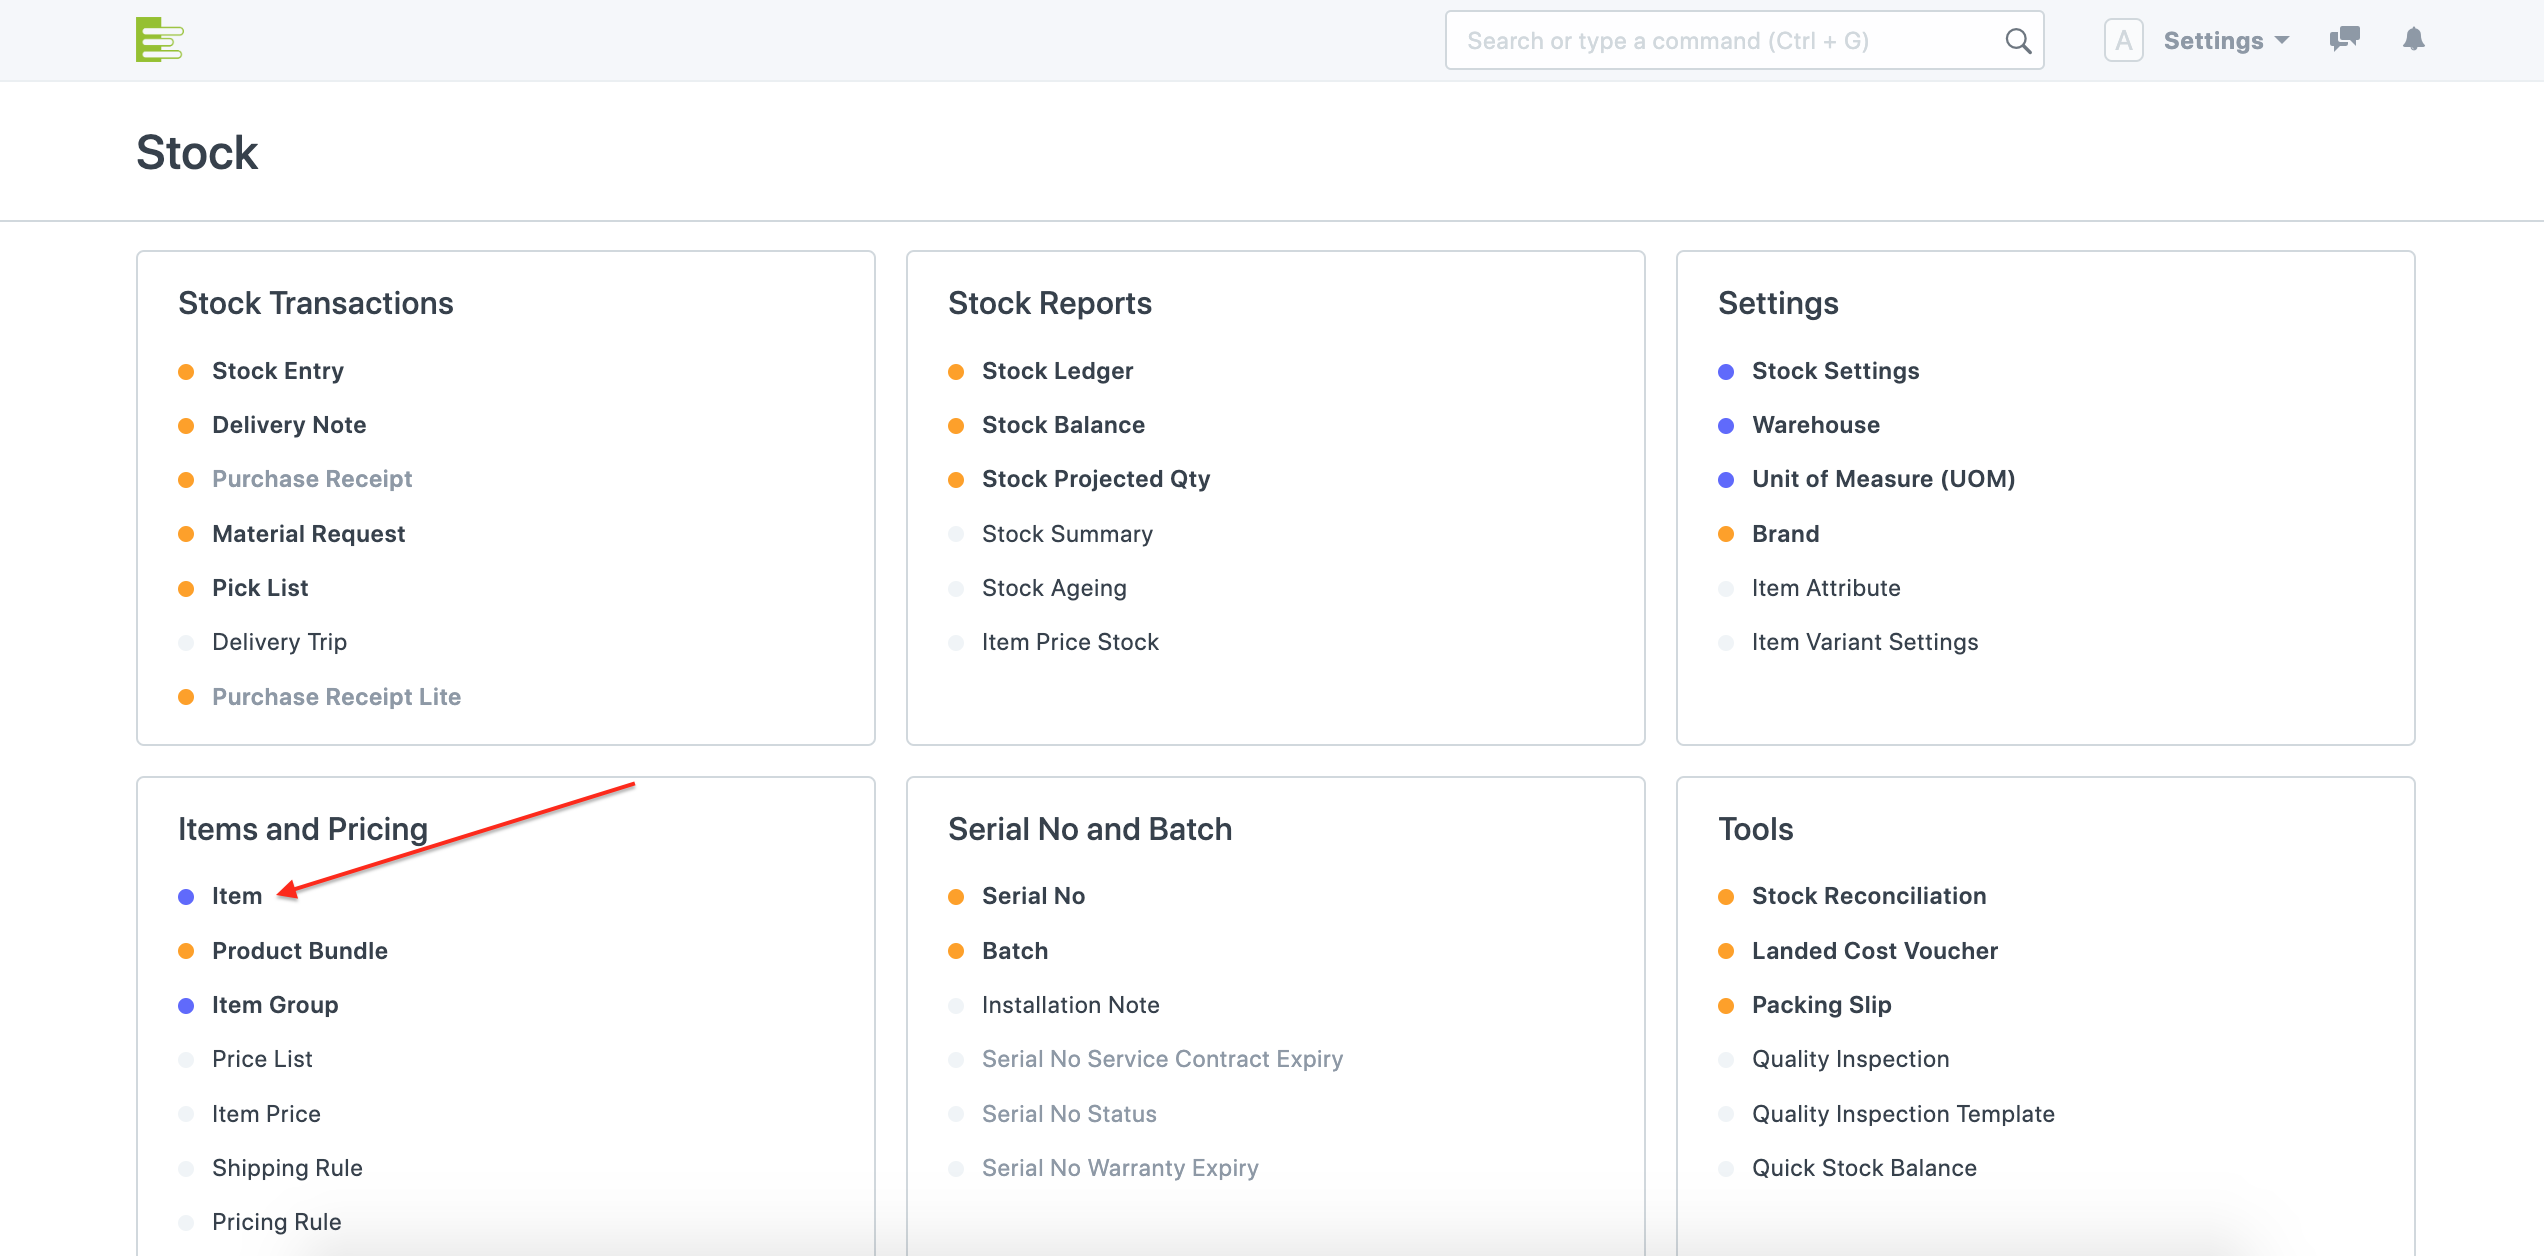Open Packing Slip link
The height and width of the screenshot is (1256, 2544).
click(x=1821, y=1005)
